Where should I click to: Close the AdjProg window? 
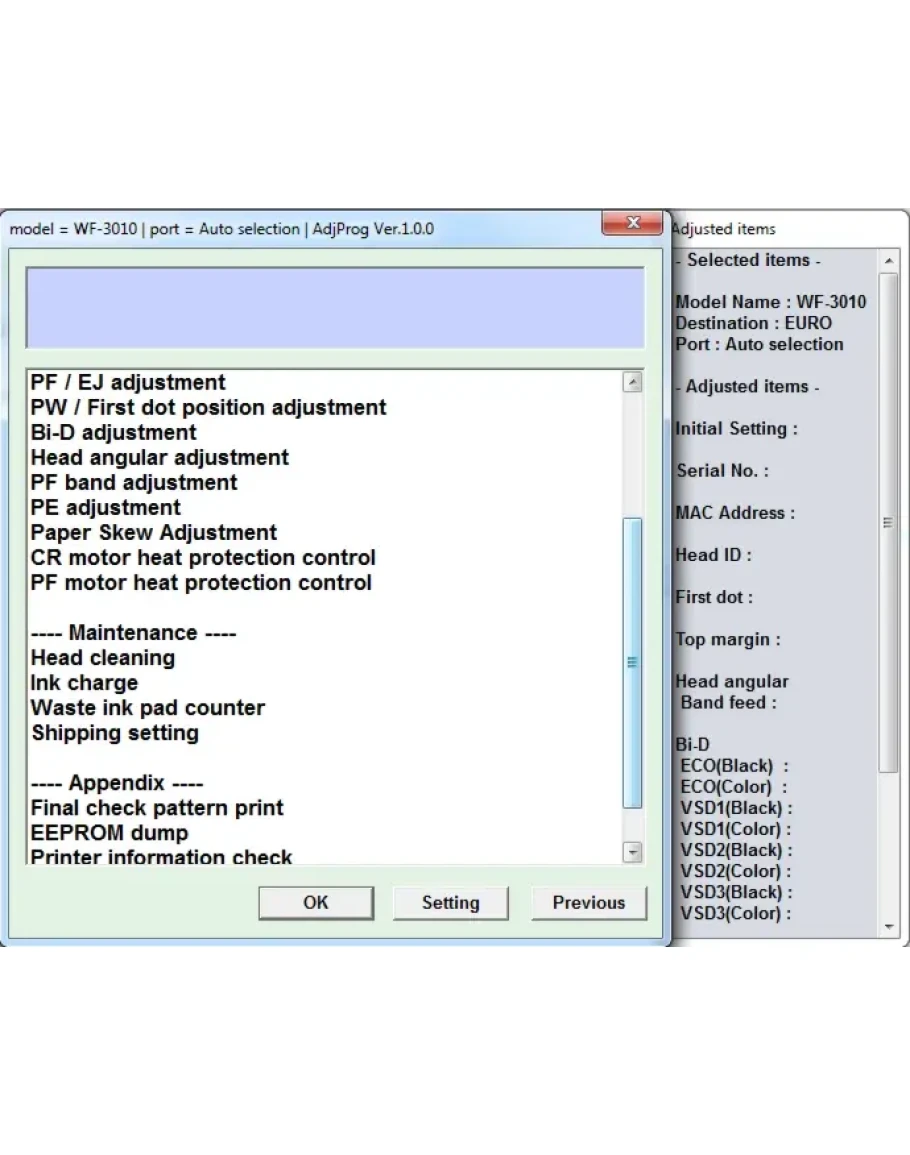point(631,223)
